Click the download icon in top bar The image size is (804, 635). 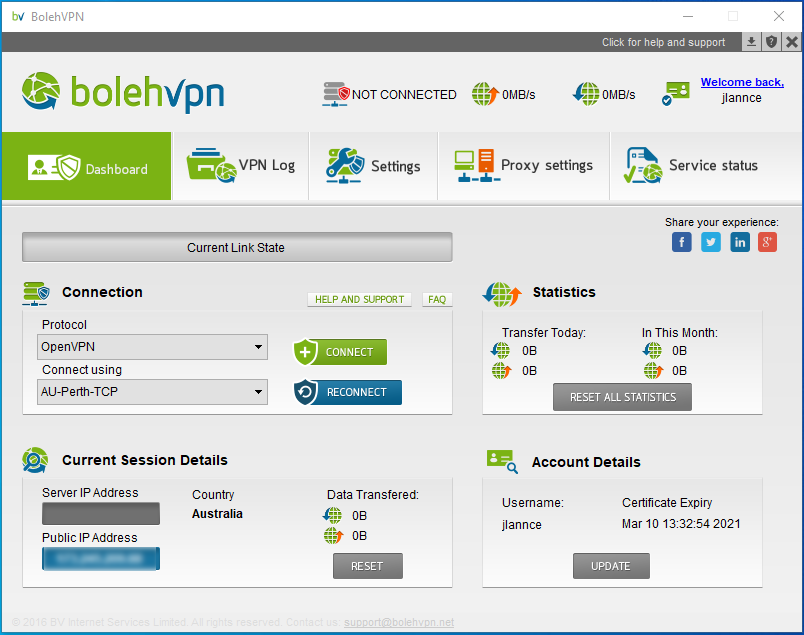pyautogui.click(x=751, y=42)
